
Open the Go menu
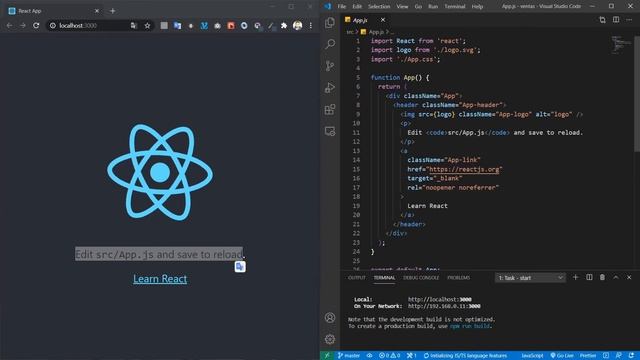coord(418,7)
